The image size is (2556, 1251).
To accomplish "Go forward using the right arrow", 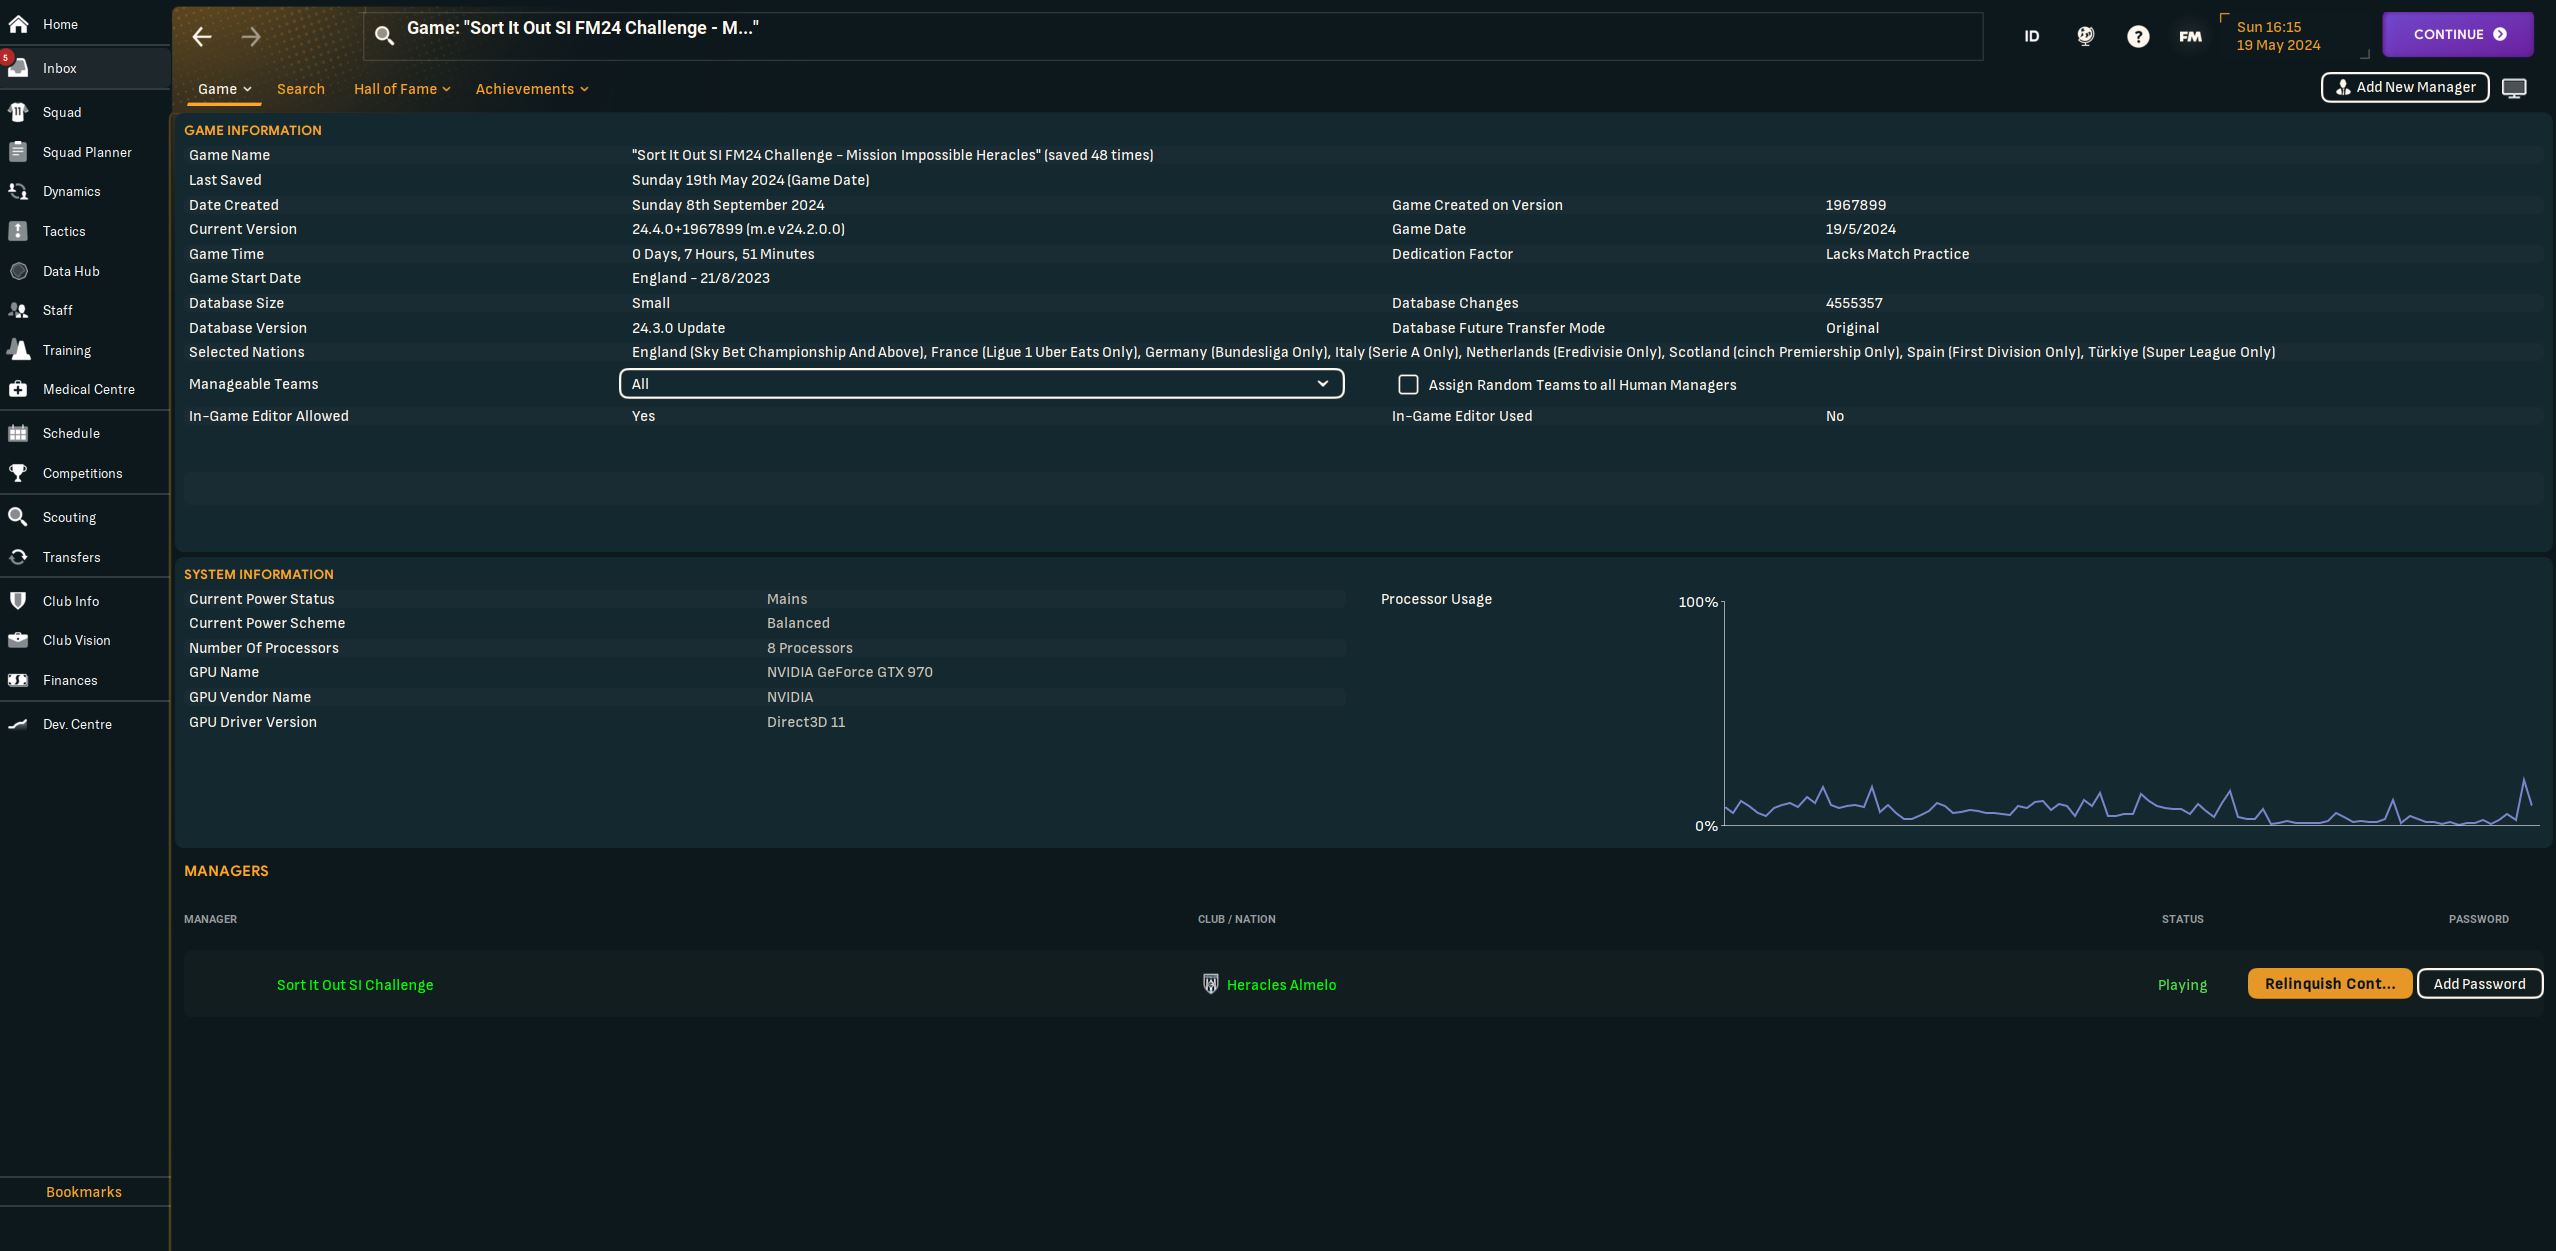I will point(251,37).
